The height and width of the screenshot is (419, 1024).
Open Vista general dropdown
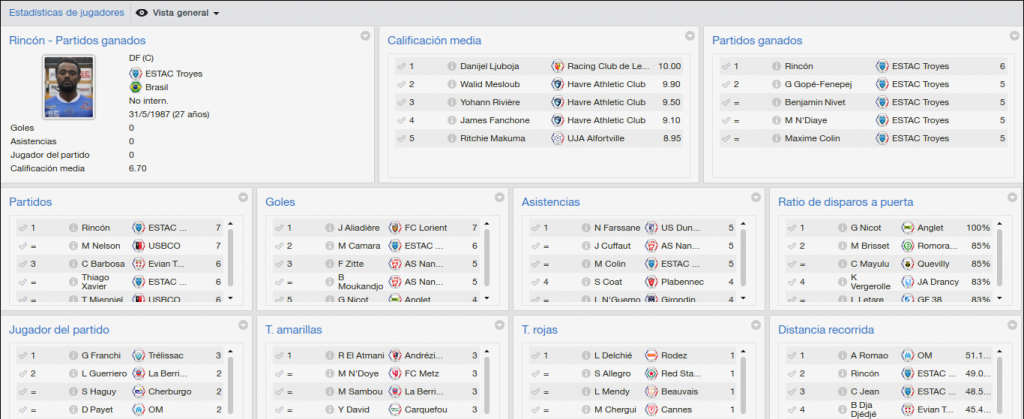(178, 13)
